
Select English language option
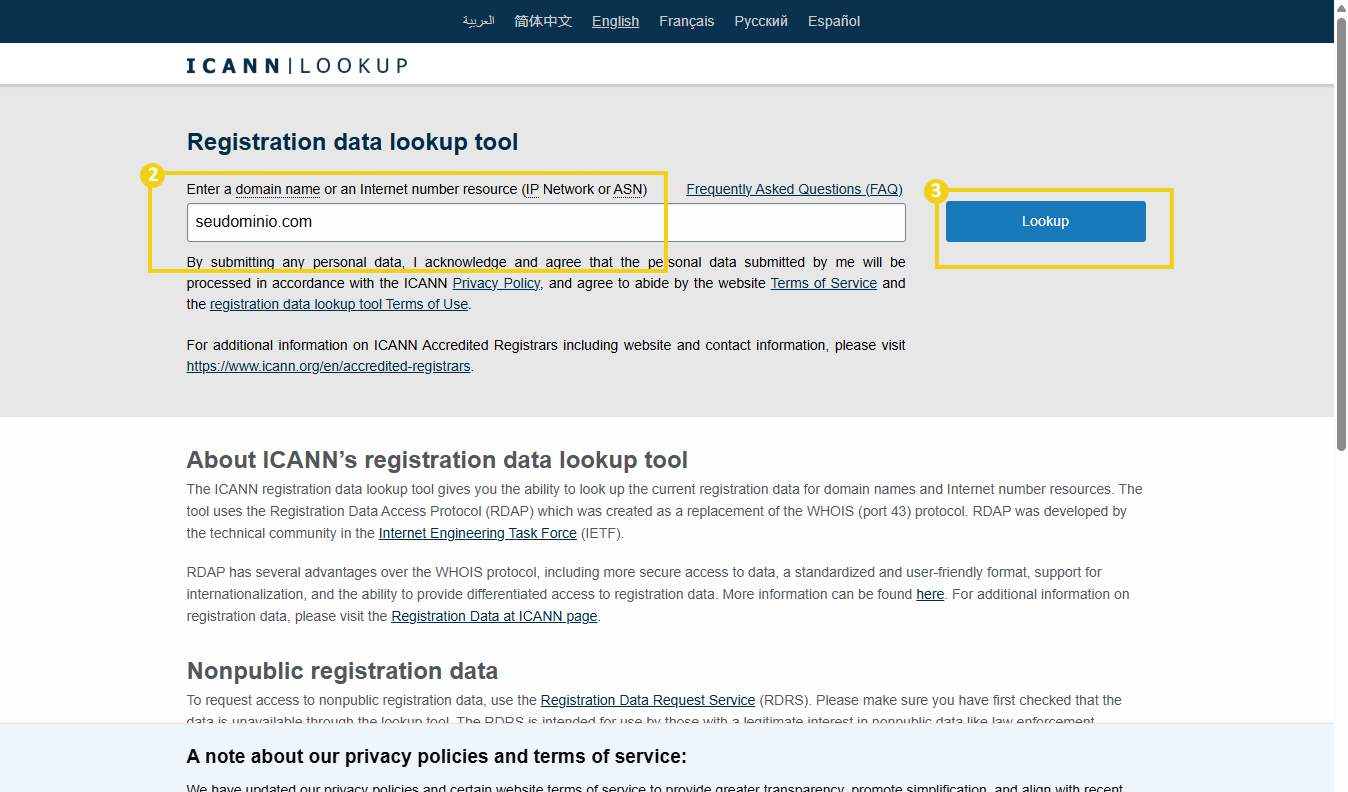[615, 21]
